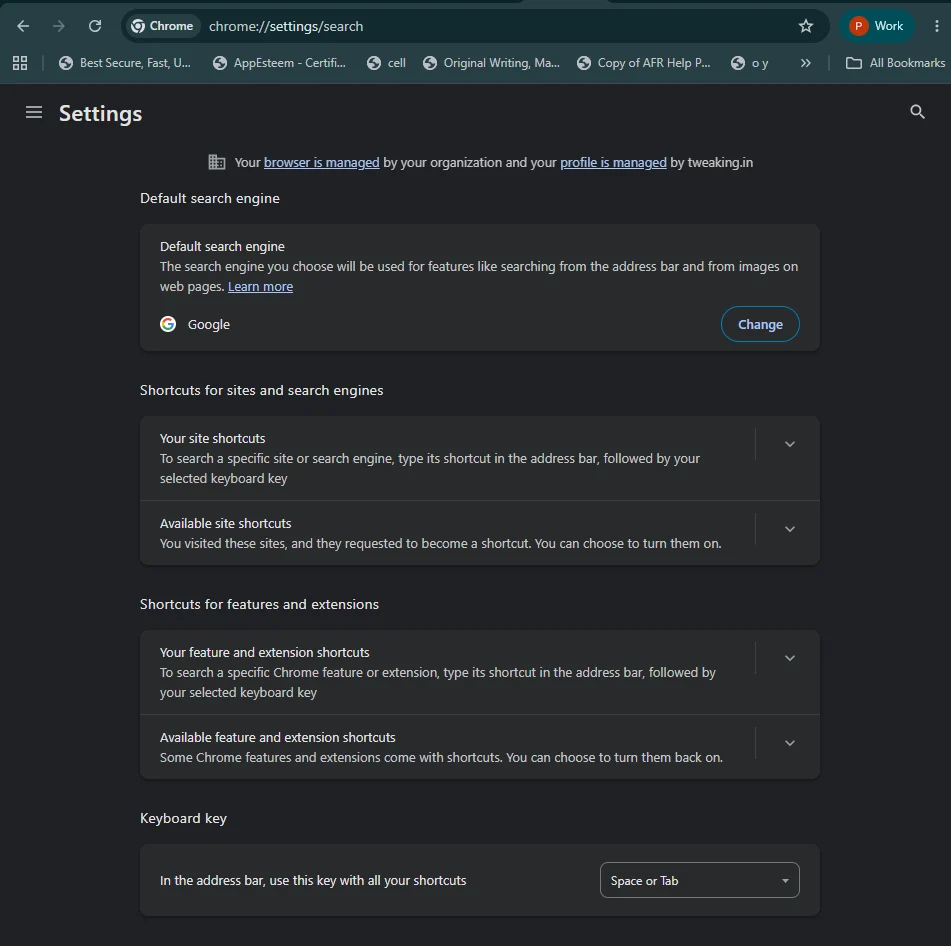Click the Google logo icon
The height and width of the screenshot is (946, 951).
pos(168,324)
